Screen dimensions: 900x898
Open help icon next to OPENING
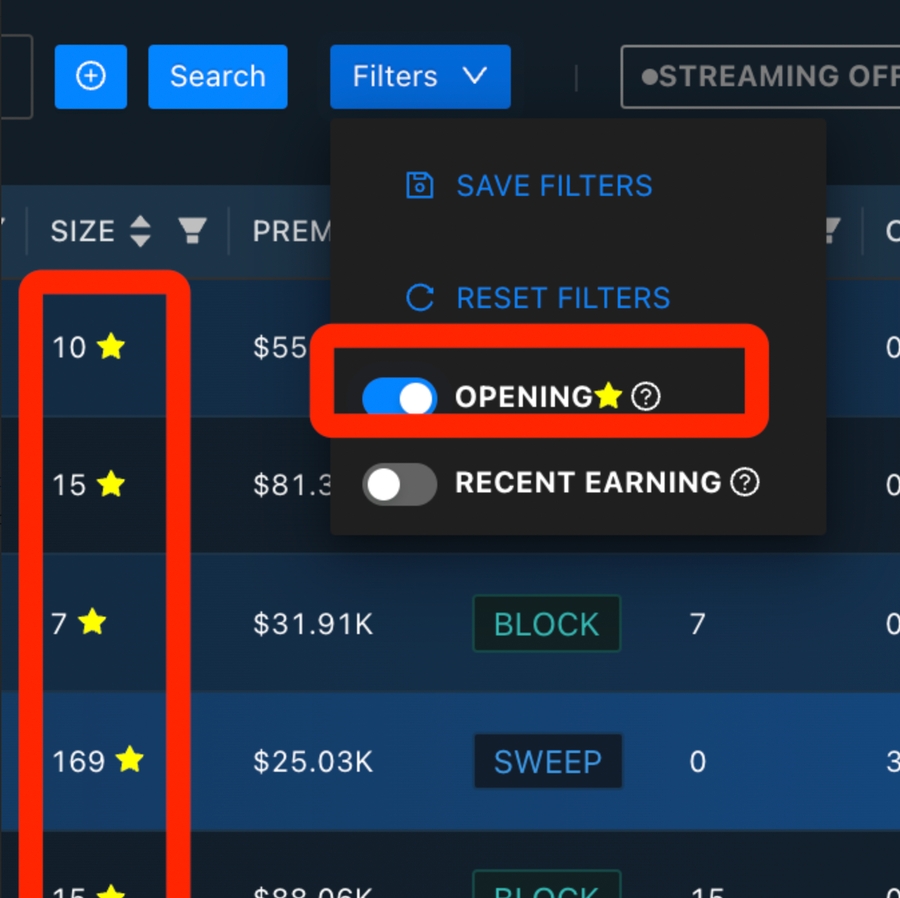(x=647, y=397)
